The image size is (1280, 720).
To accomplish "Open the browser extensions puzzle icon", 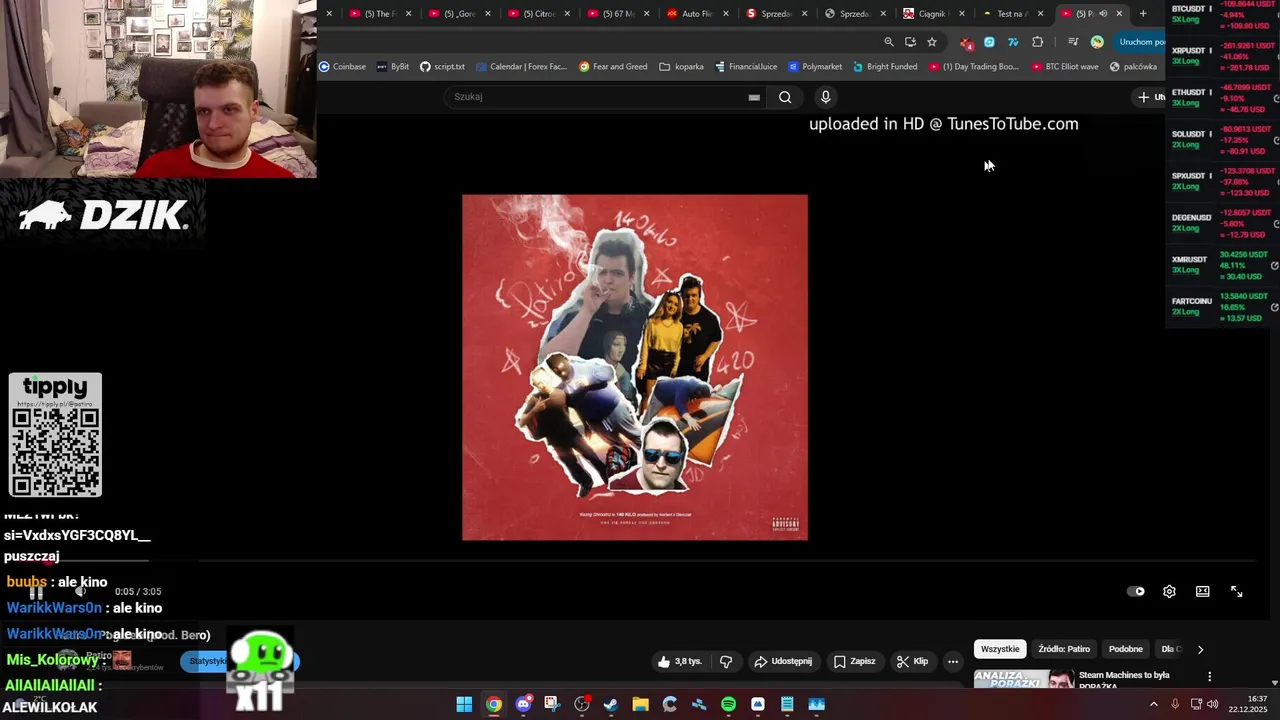I will click(x=1037, y=42).
